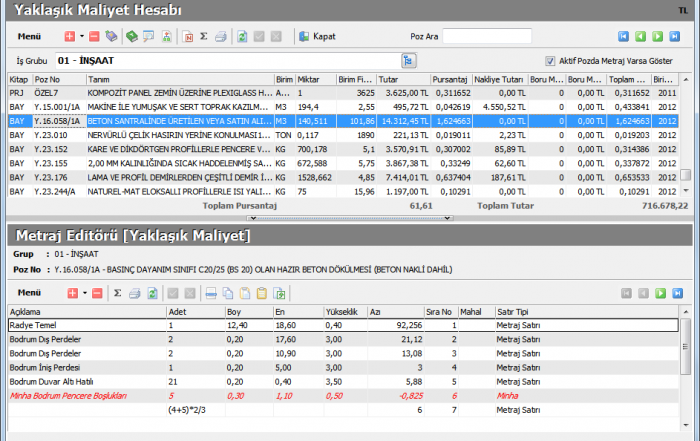Sort by the Tutar column header
This screenshot has width=700, height=441.
pos(402,79)
